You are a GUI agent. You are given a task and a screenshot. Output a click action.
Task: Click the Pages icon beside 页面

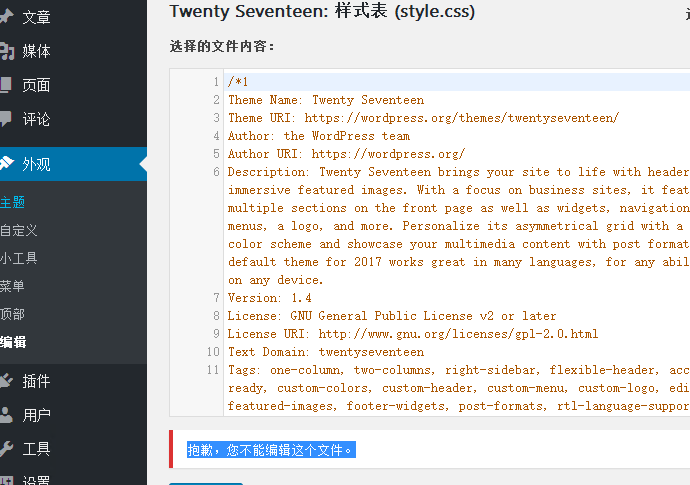tap(6, 85)
